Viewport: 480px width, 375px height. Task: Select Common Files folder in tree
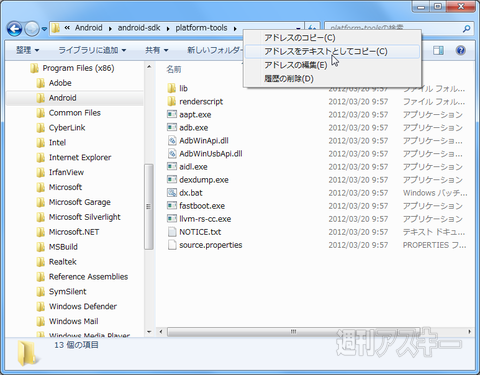75,113
